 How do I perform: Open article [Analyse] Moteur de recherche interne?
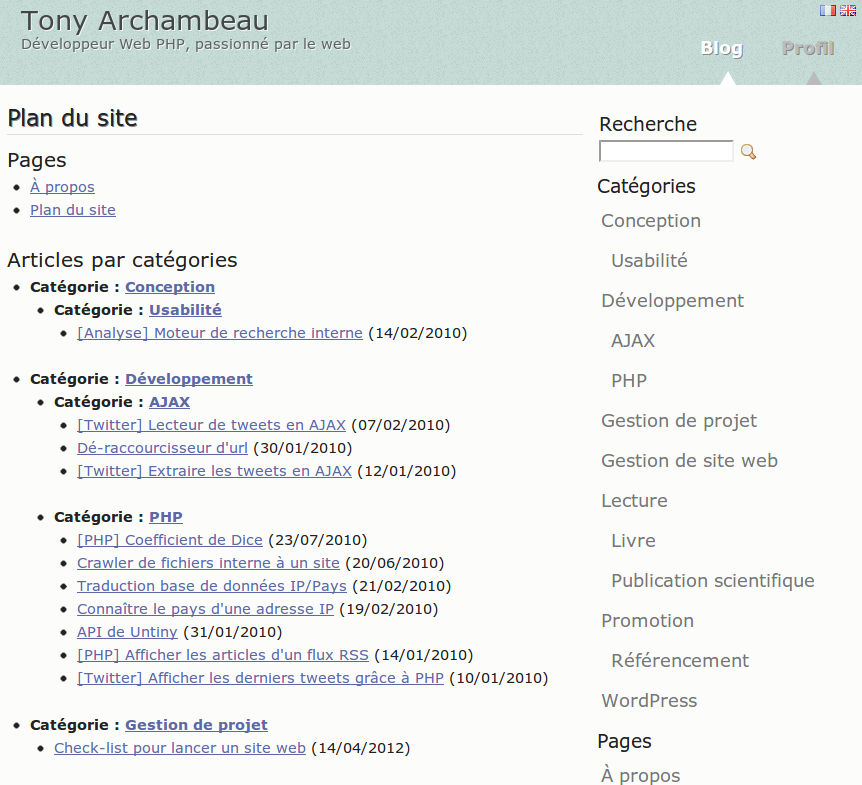click(x=218, y=333)
